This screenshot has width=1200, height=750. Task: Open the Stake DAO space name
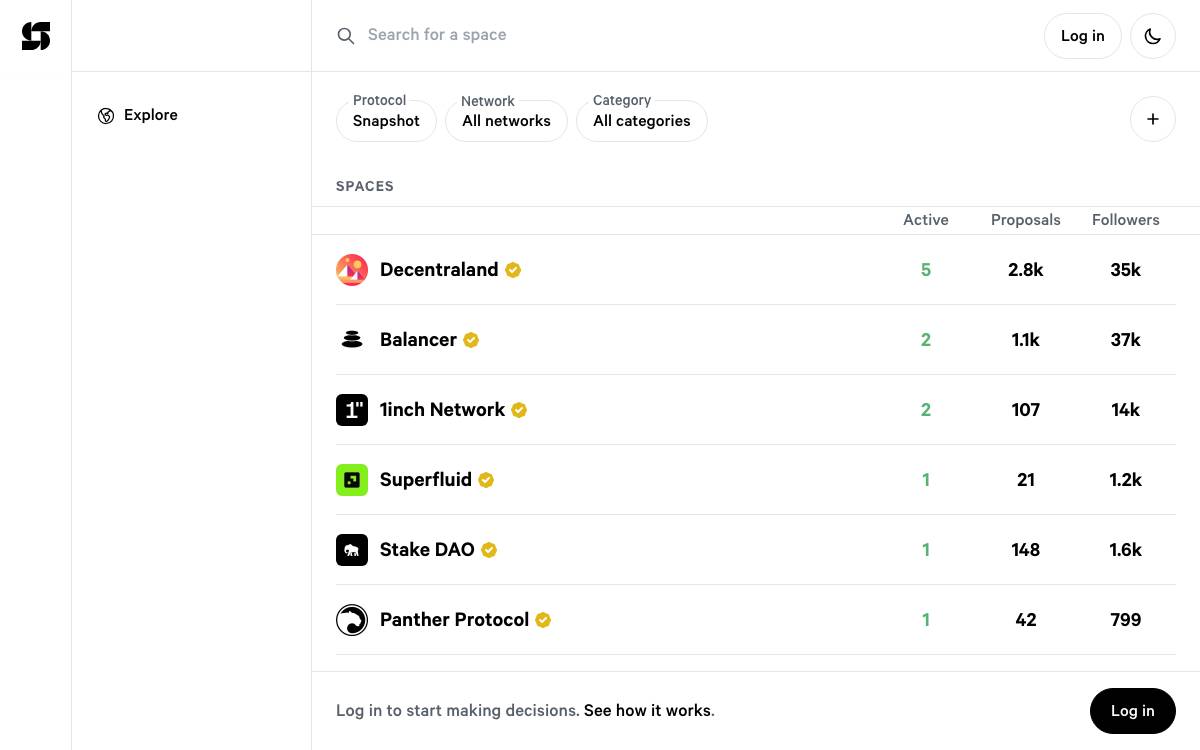(x=427, y=550)
